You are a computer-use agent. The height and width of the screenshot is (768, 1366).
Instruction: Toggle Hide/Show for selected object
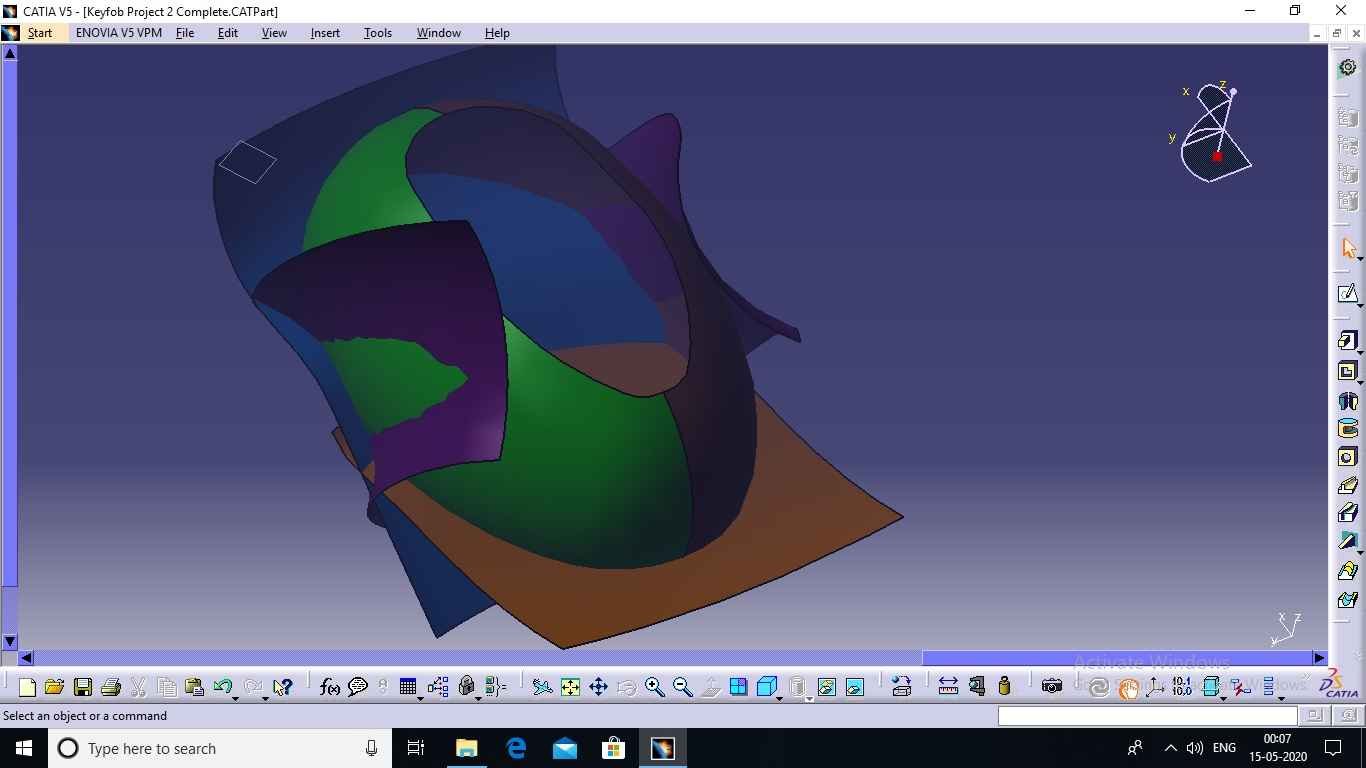point(826,687)
